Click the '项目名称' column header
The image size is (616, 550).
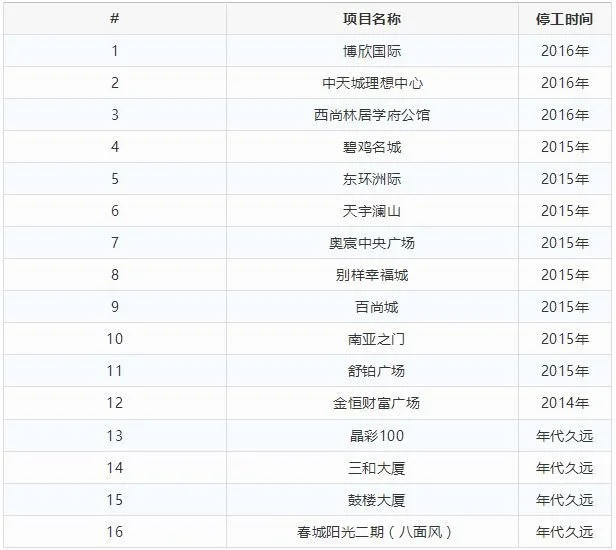point(372,18)
